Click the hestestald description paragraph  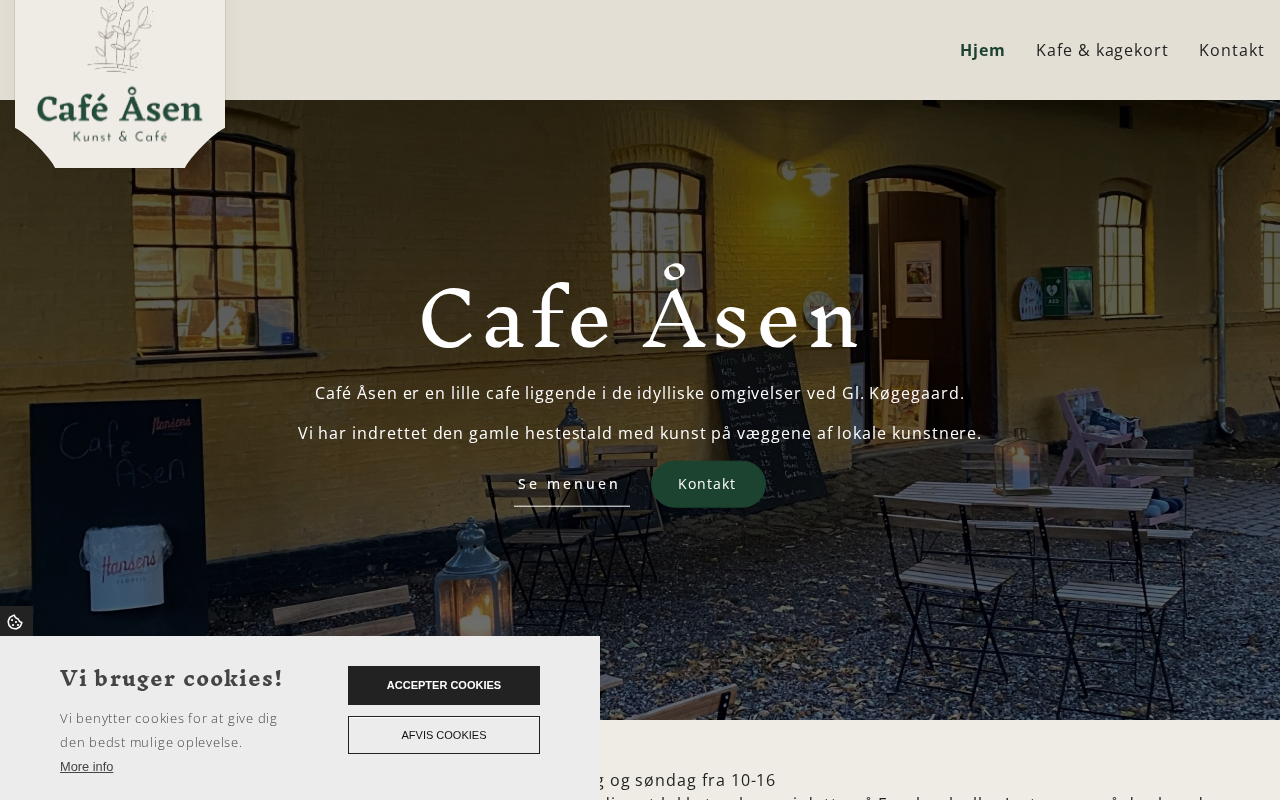click(640, 433)
